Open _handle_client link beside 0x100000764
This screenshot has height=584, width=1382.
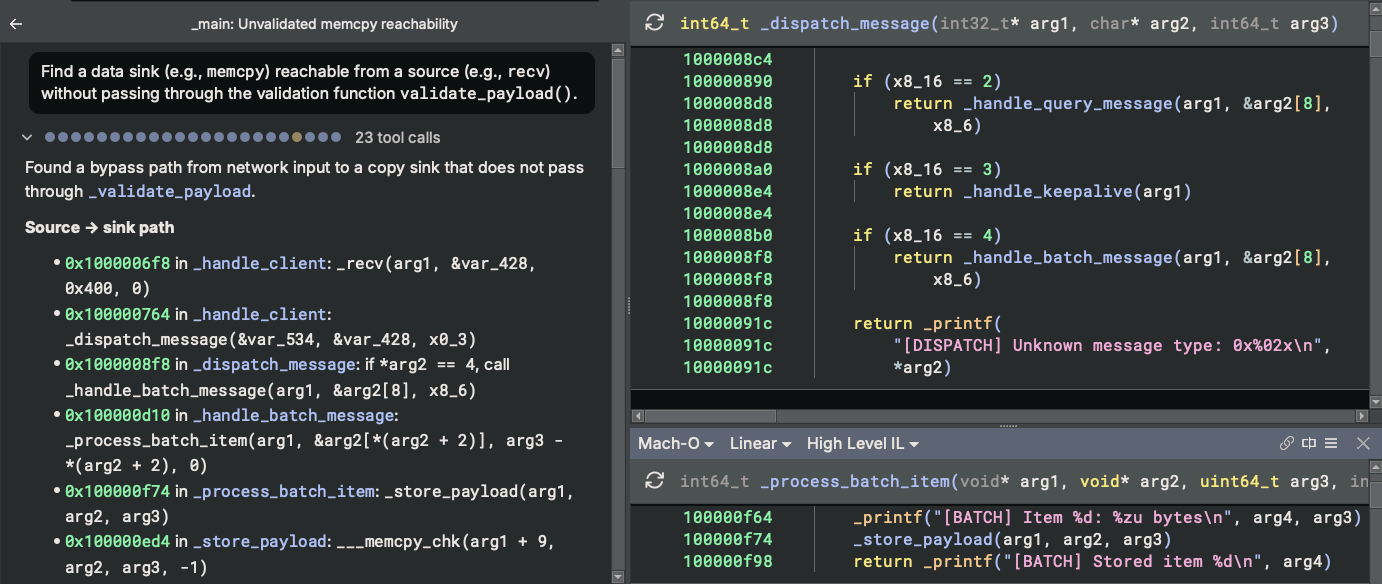coord(259,314)
